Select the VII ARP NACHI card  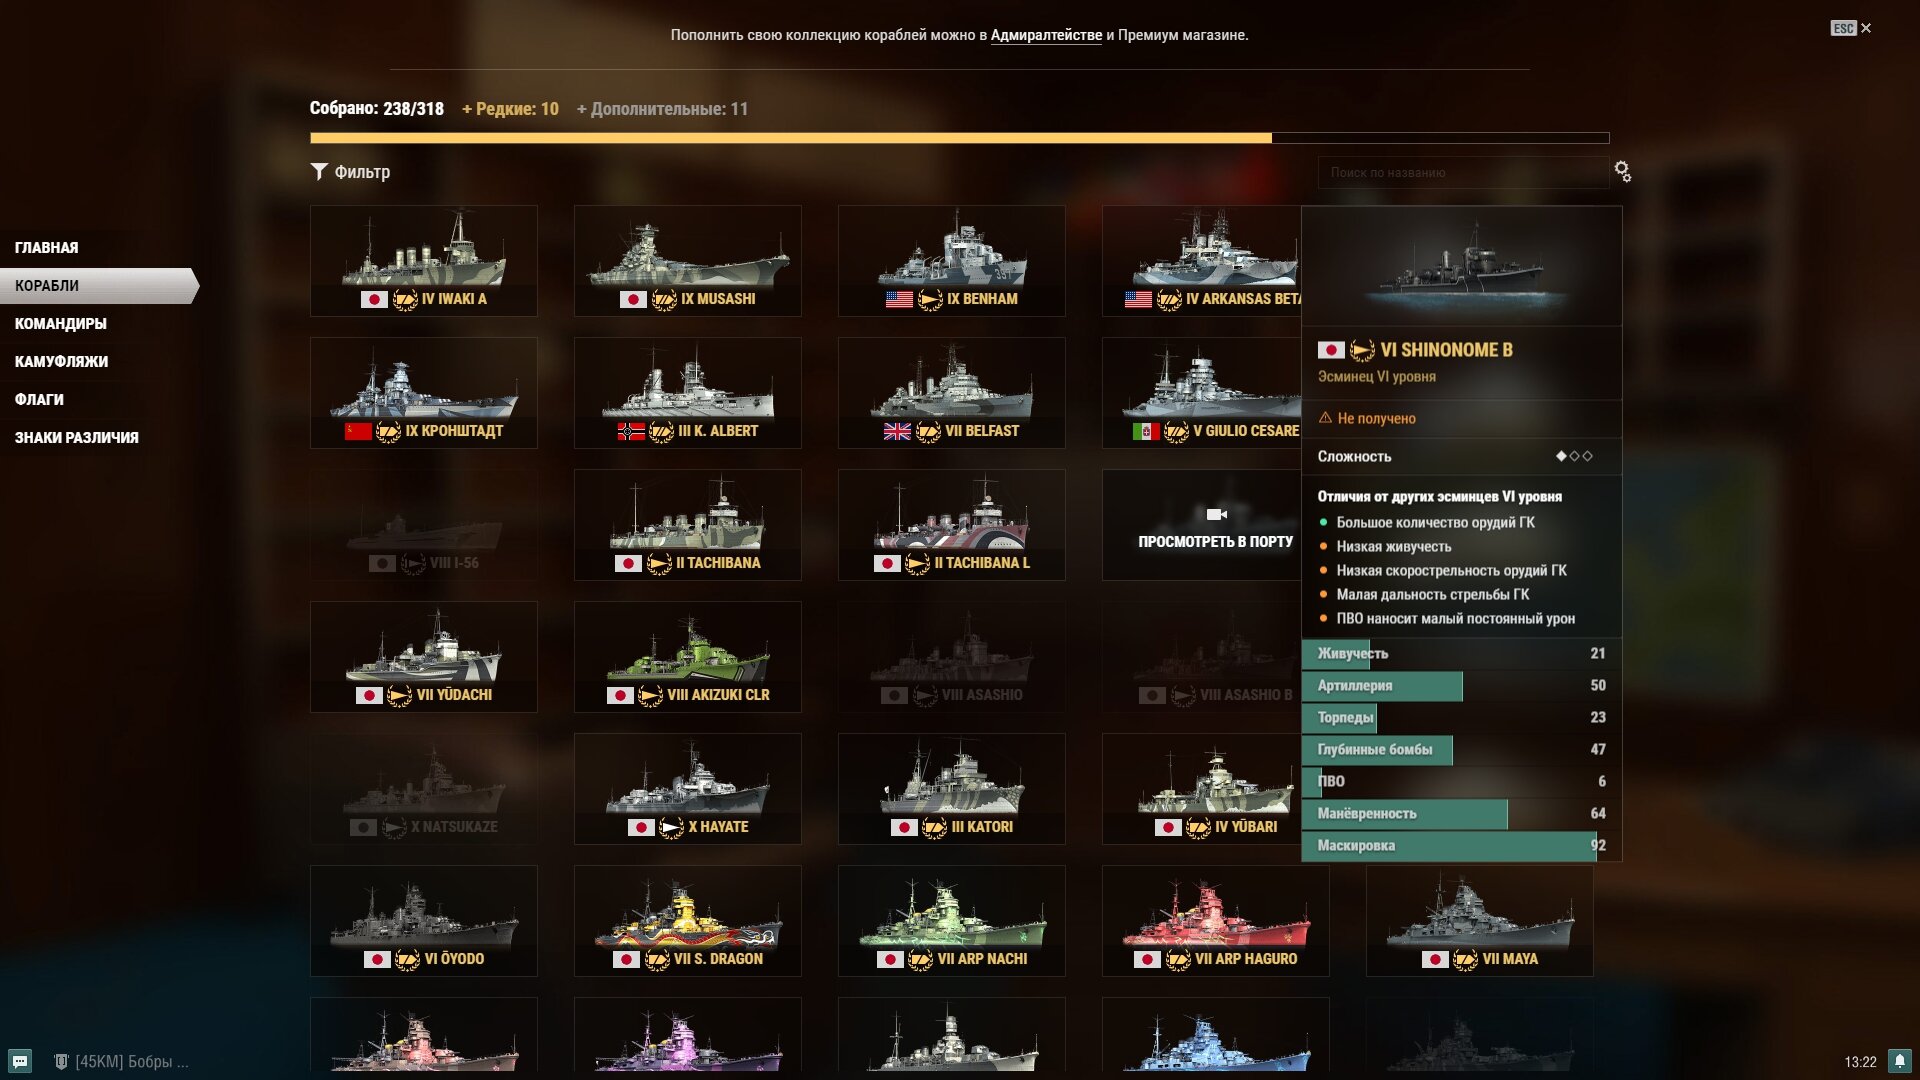pyautogui.click(x=952, y=921)
